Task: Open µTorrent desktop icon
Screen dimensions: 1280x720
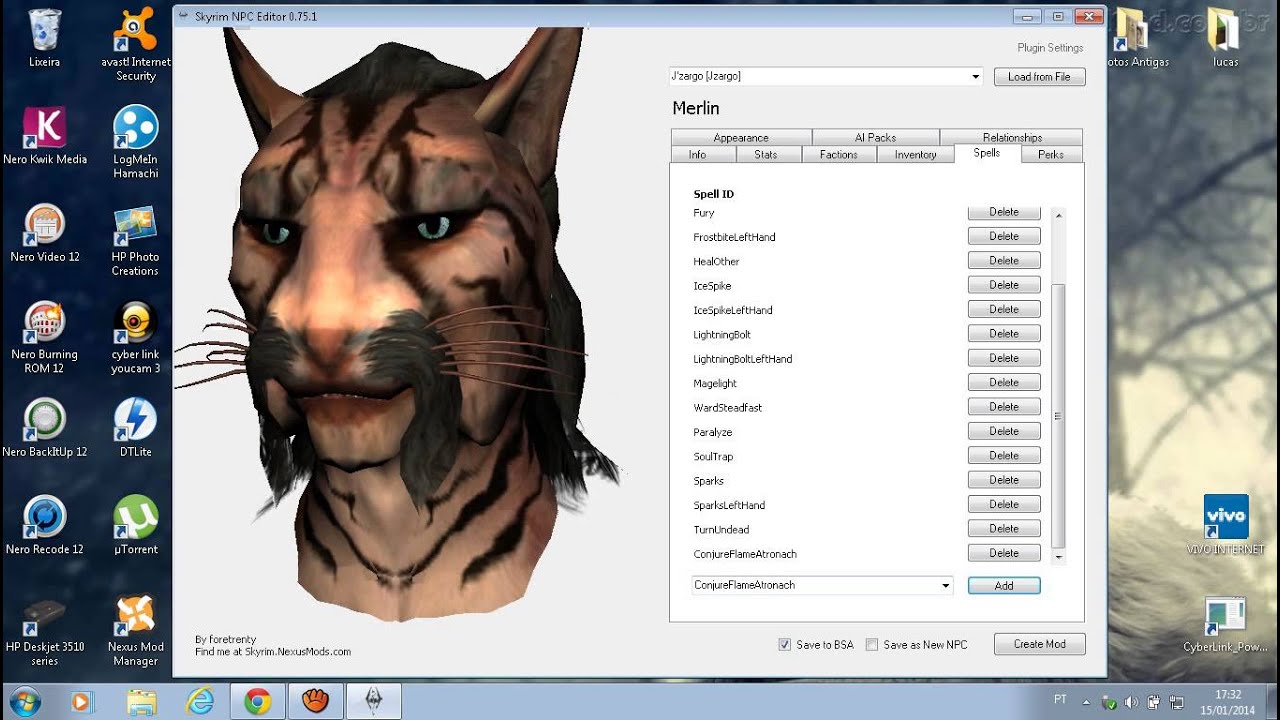Action: pos(135,525)
